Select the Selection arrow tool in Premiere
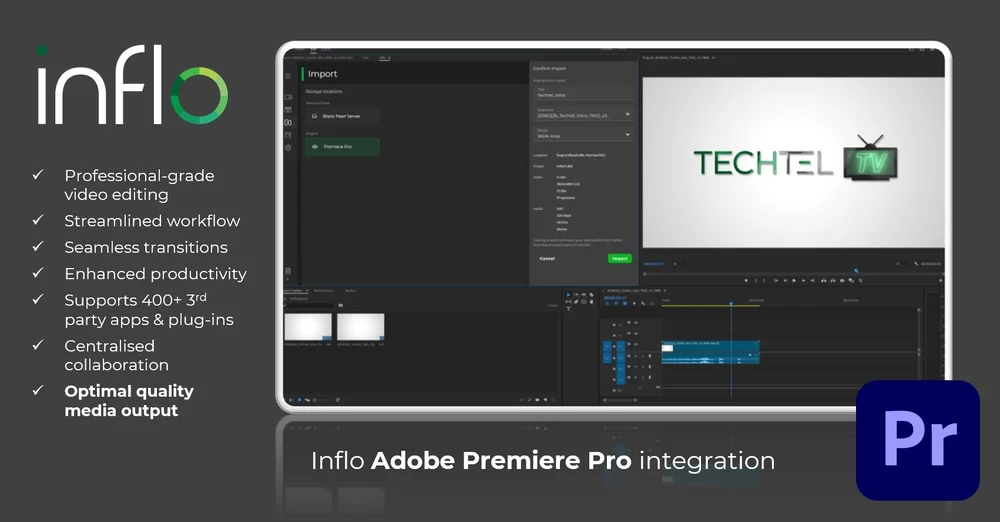1000x522 pixels. click(x=568, y=295)
